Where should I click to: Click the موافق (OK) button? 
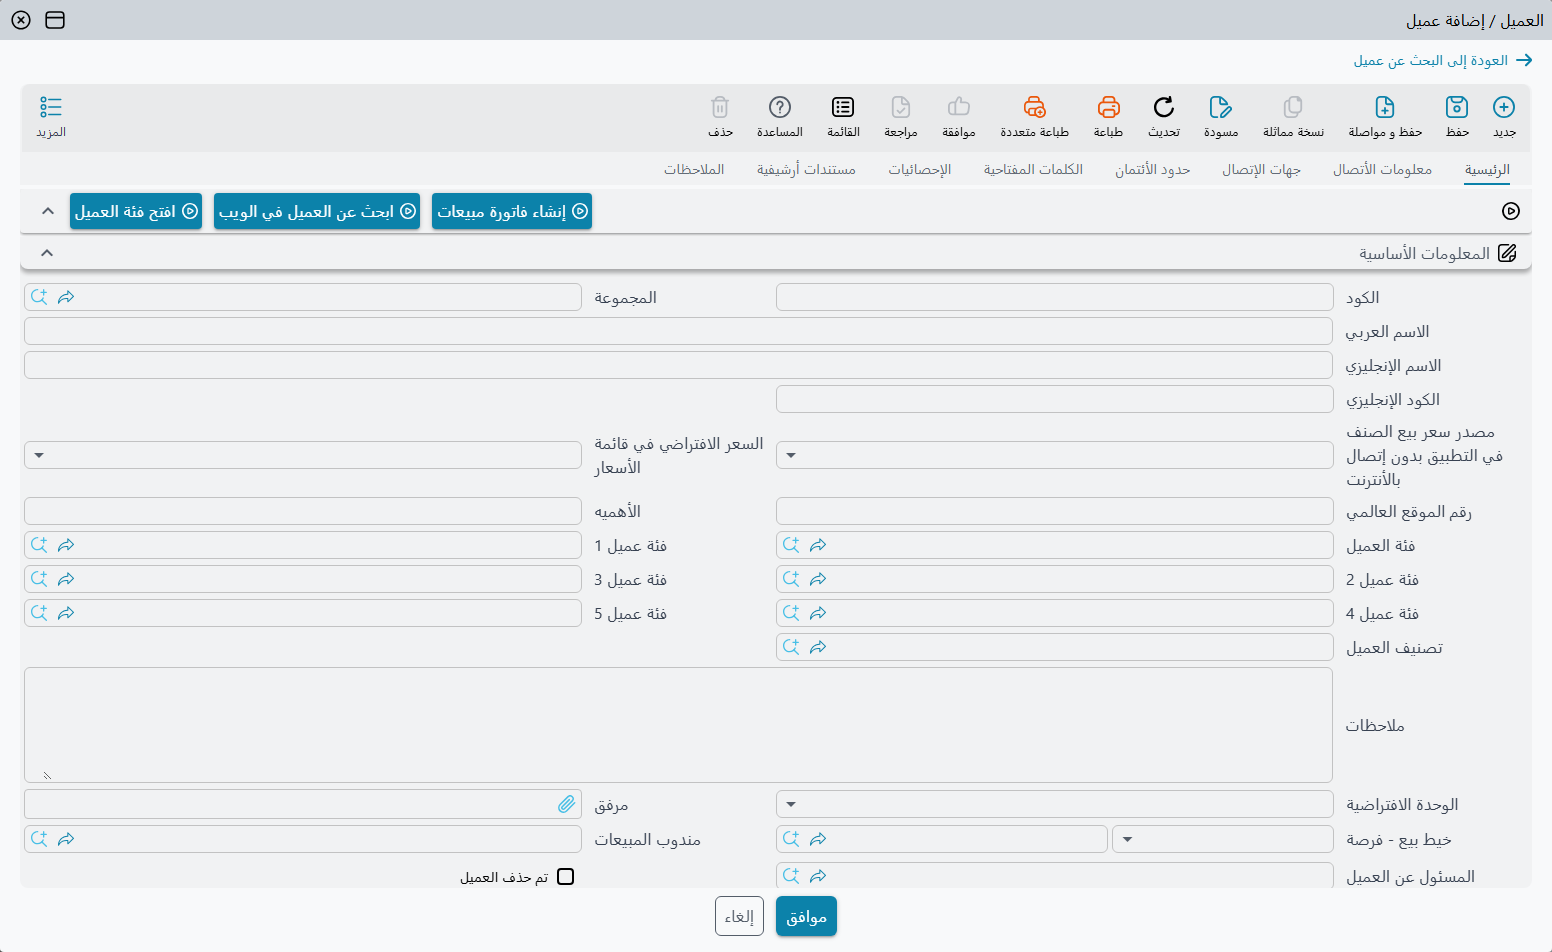(x=806, y=916)
